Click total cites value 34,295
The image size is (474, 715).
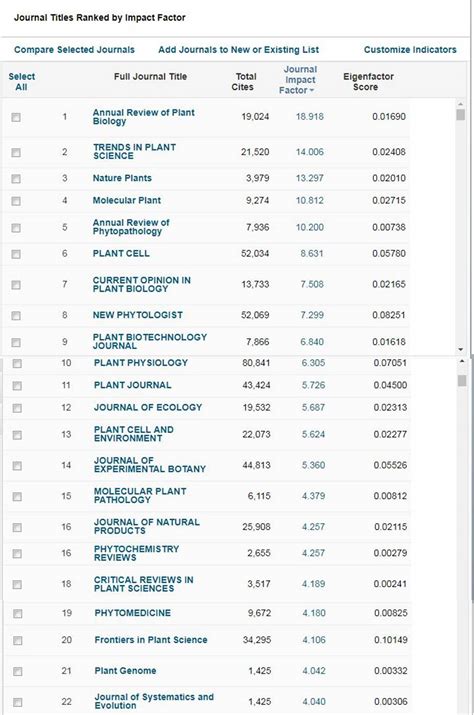(x=257, y=640)
